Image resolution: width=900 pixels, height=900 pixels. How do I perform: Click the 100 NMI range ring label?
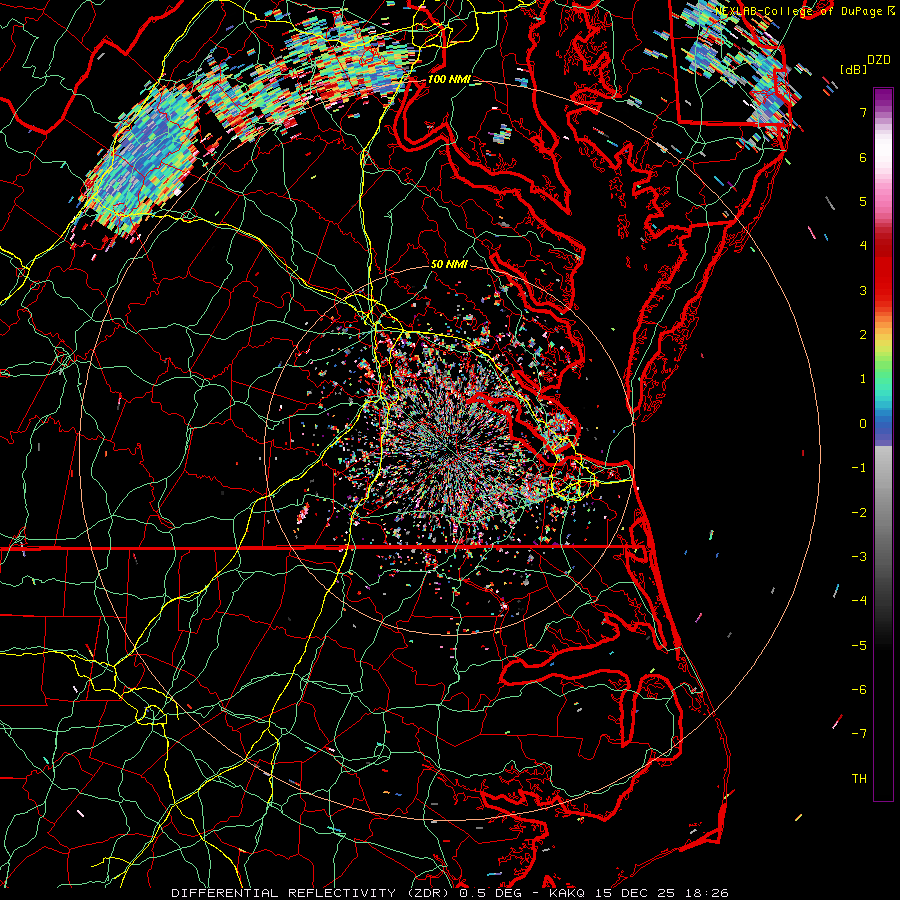[448, 79]
